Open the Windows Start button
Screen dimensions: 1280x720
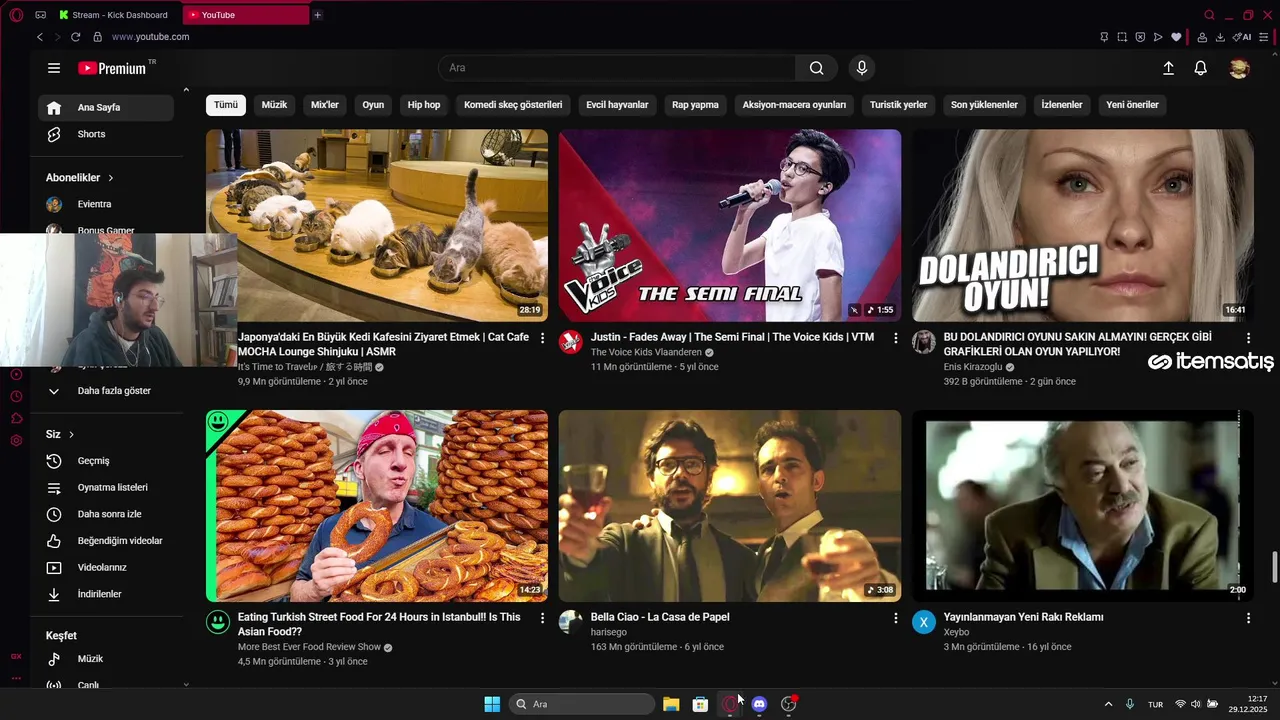point(492,704)
